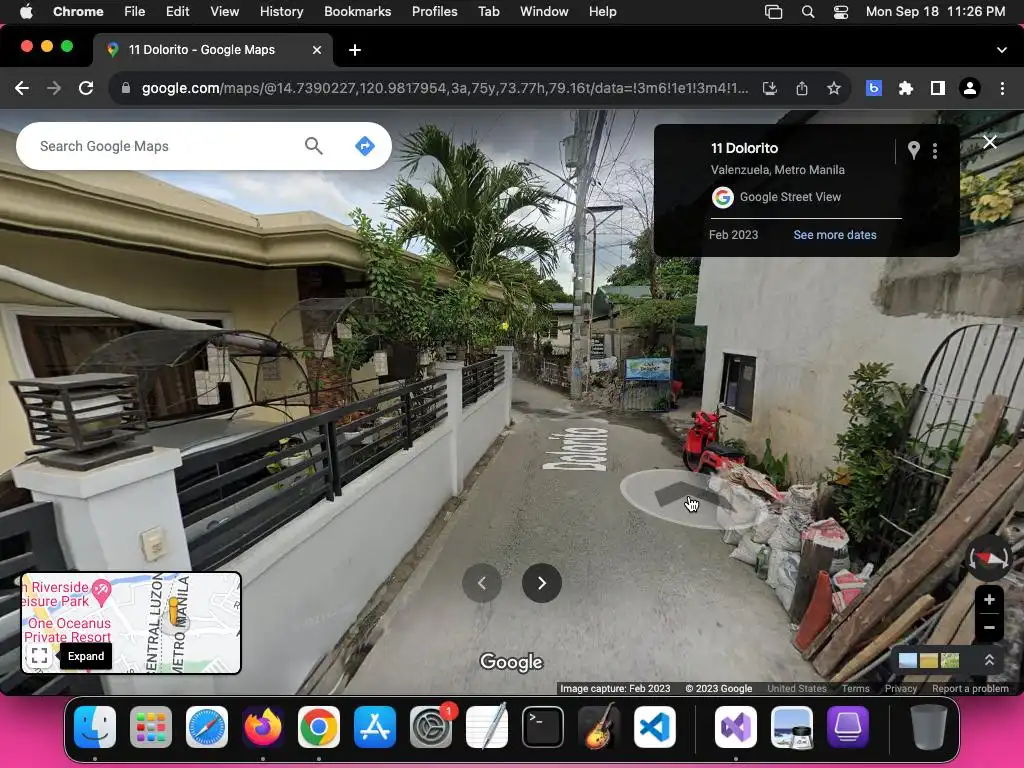This screenshot has width=1024, height=768.
Task: Click the Terms link in footer
Action: coord(855,688)
